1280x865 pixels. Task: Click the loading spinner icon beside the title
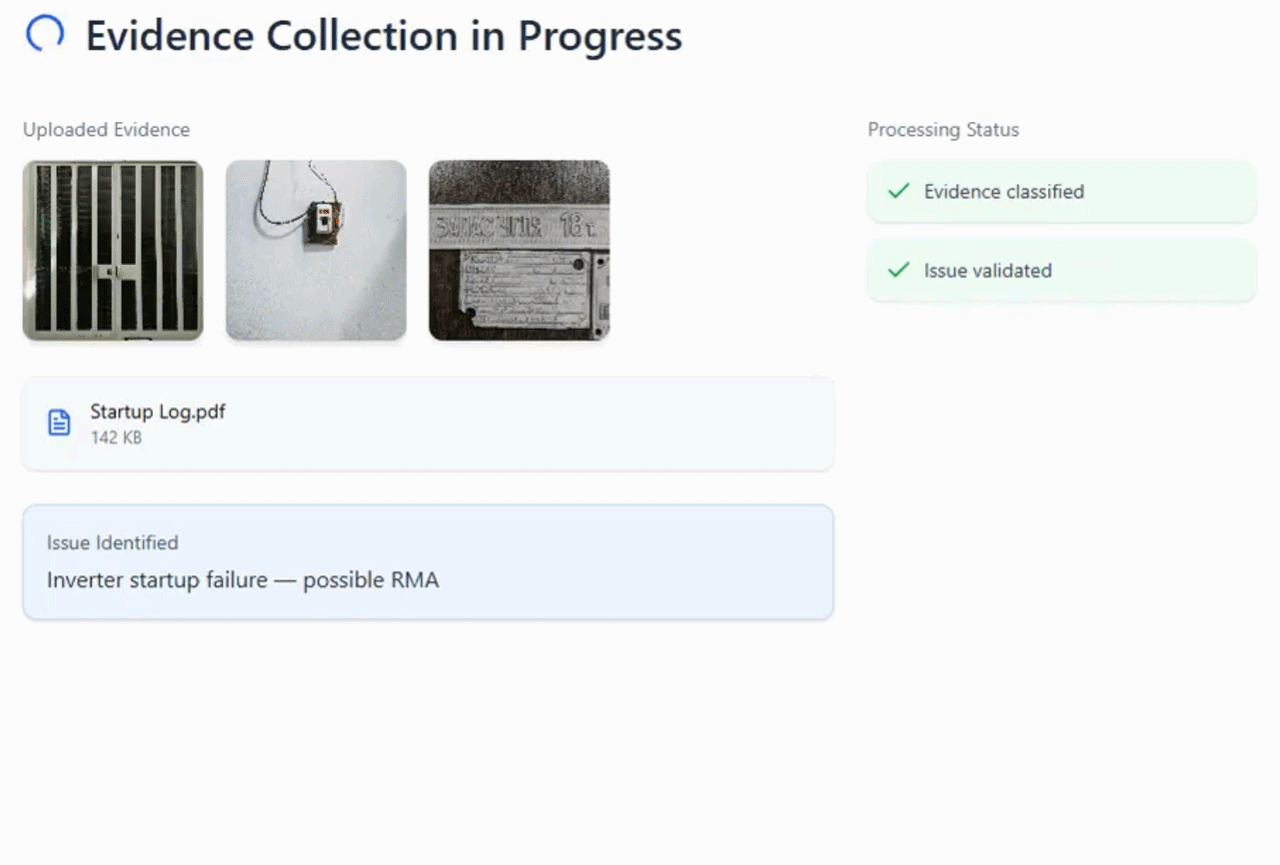pyautogui.click(x=44, y=34)
